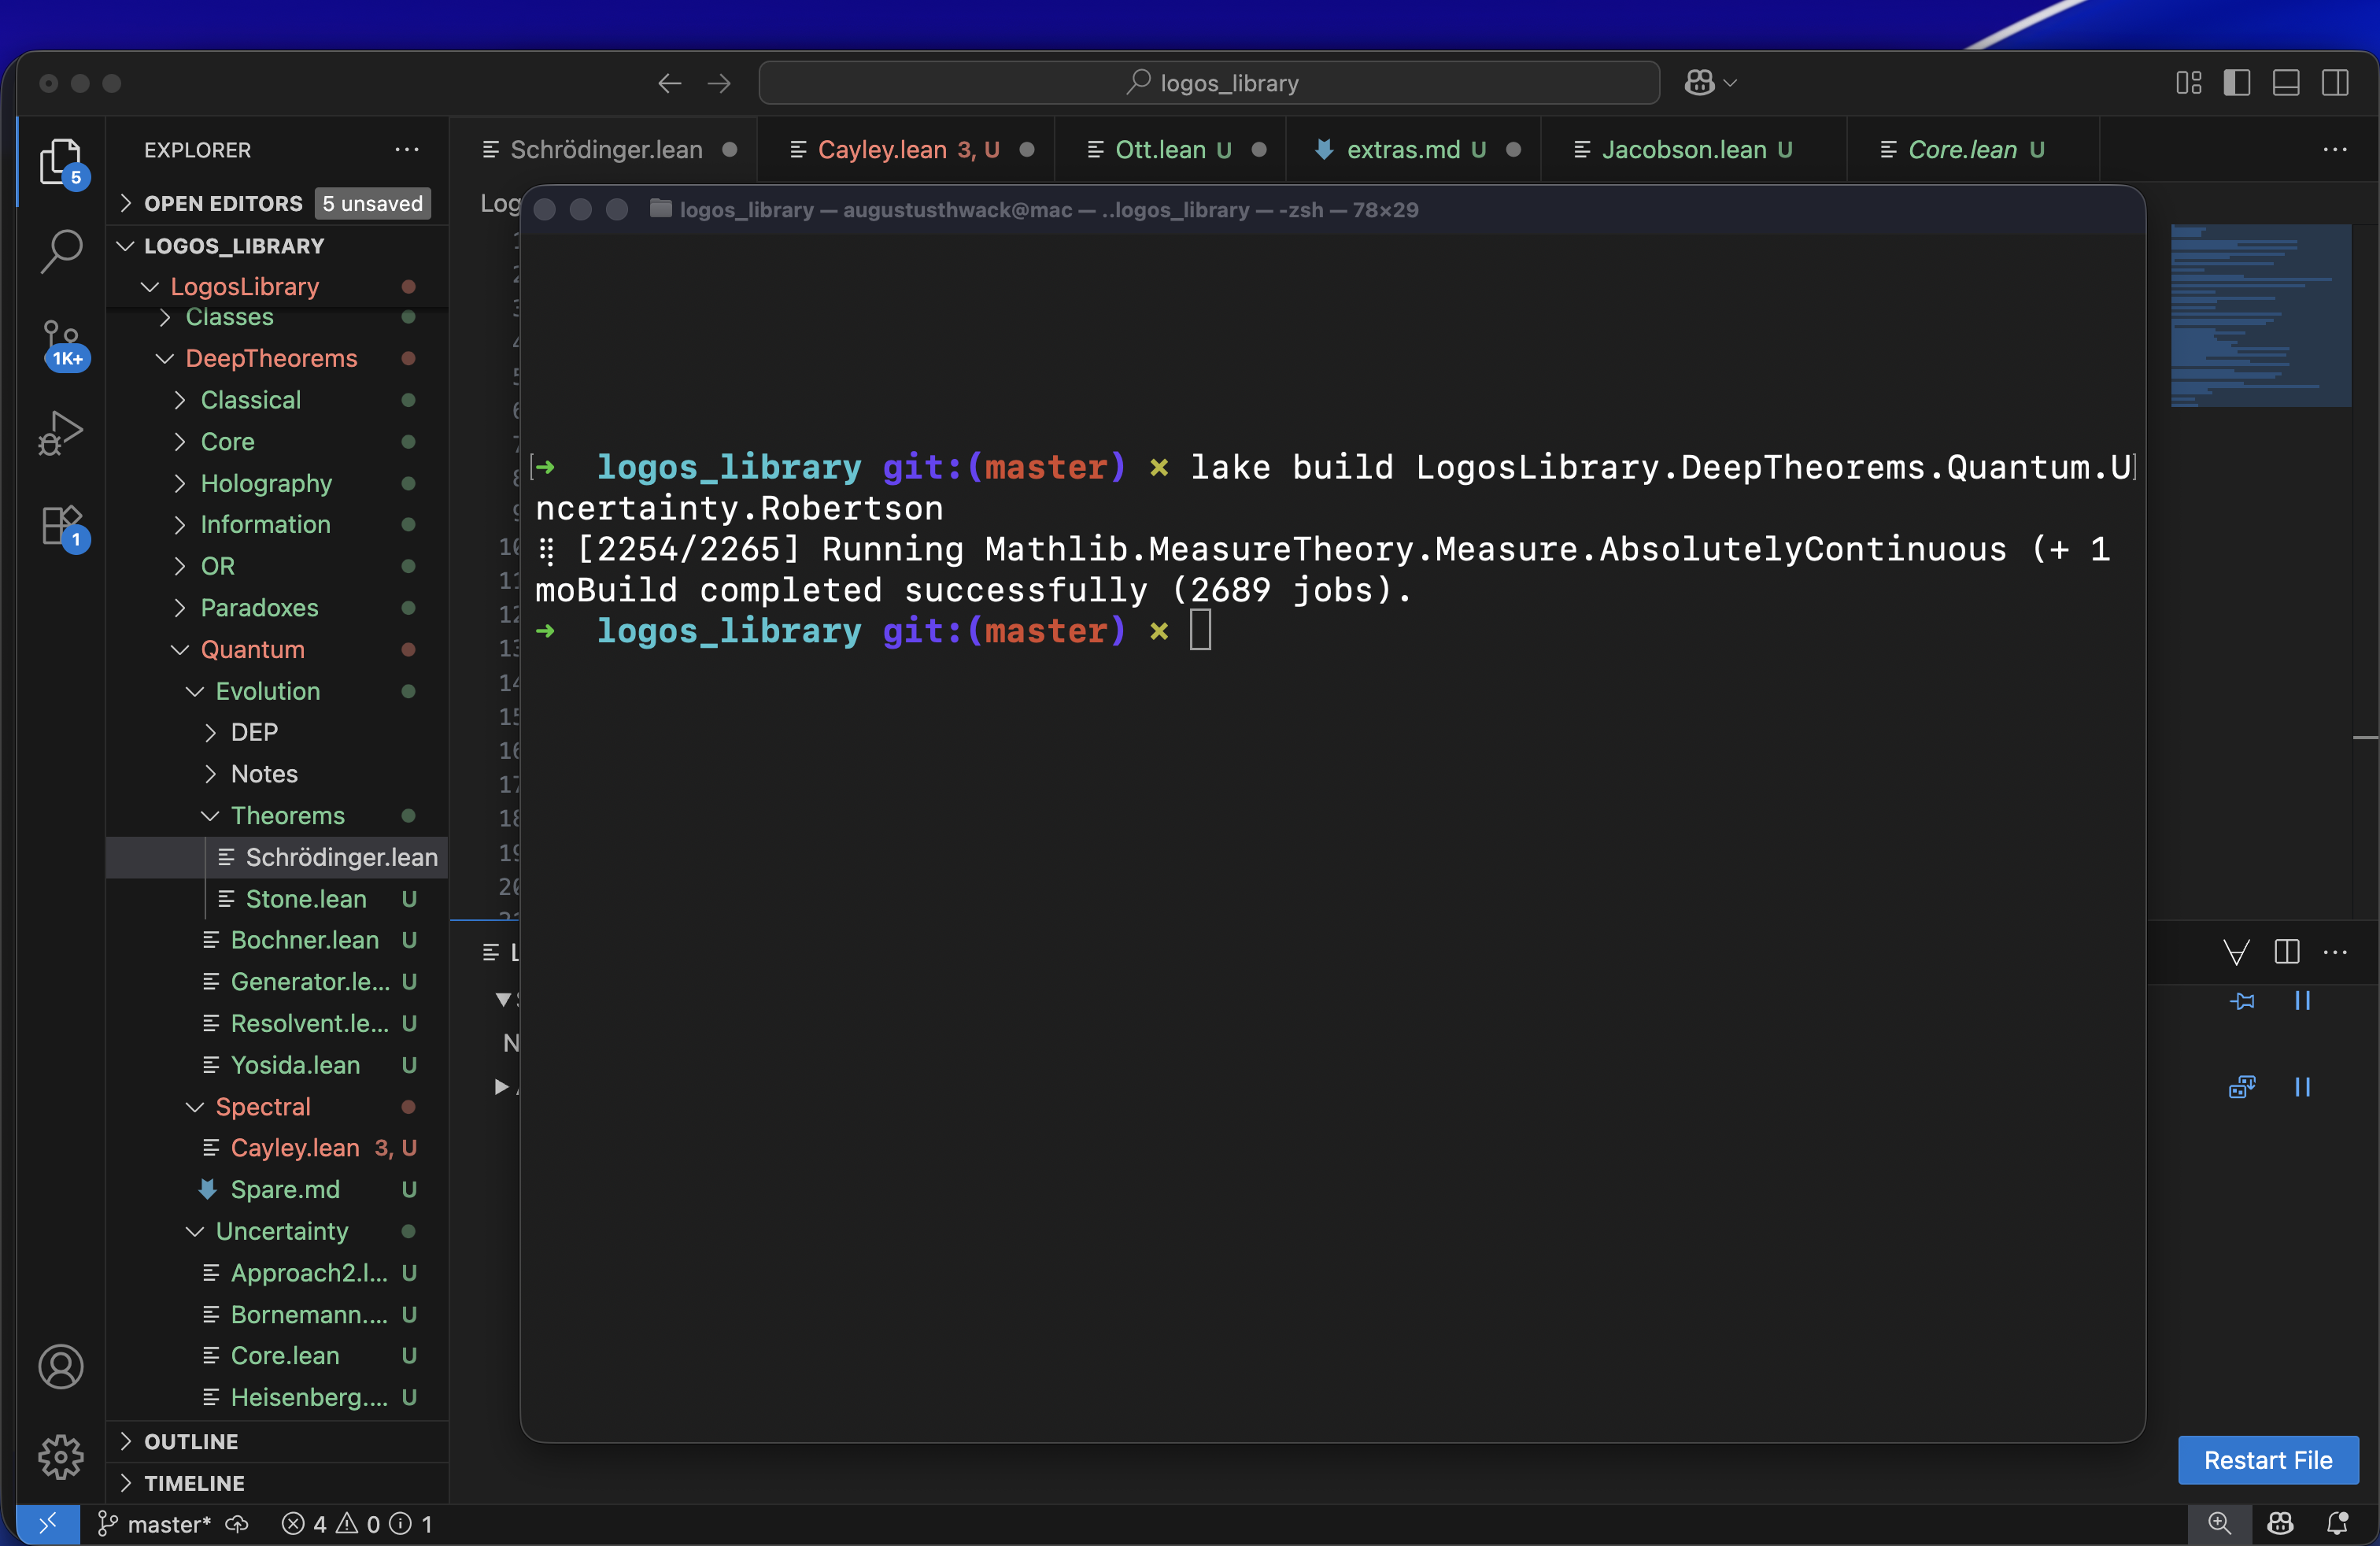Click the Accounts icon

click(x=61, y=1366)
